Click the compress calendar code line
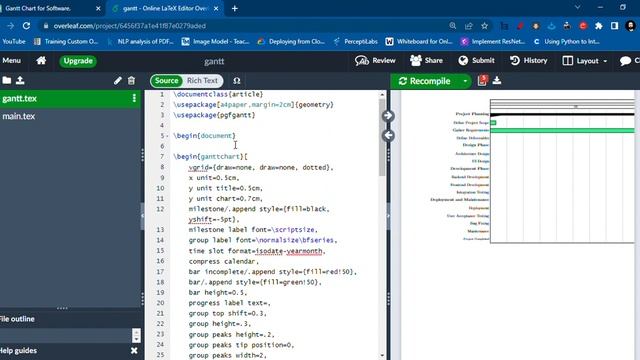 [x=223, y=261]
